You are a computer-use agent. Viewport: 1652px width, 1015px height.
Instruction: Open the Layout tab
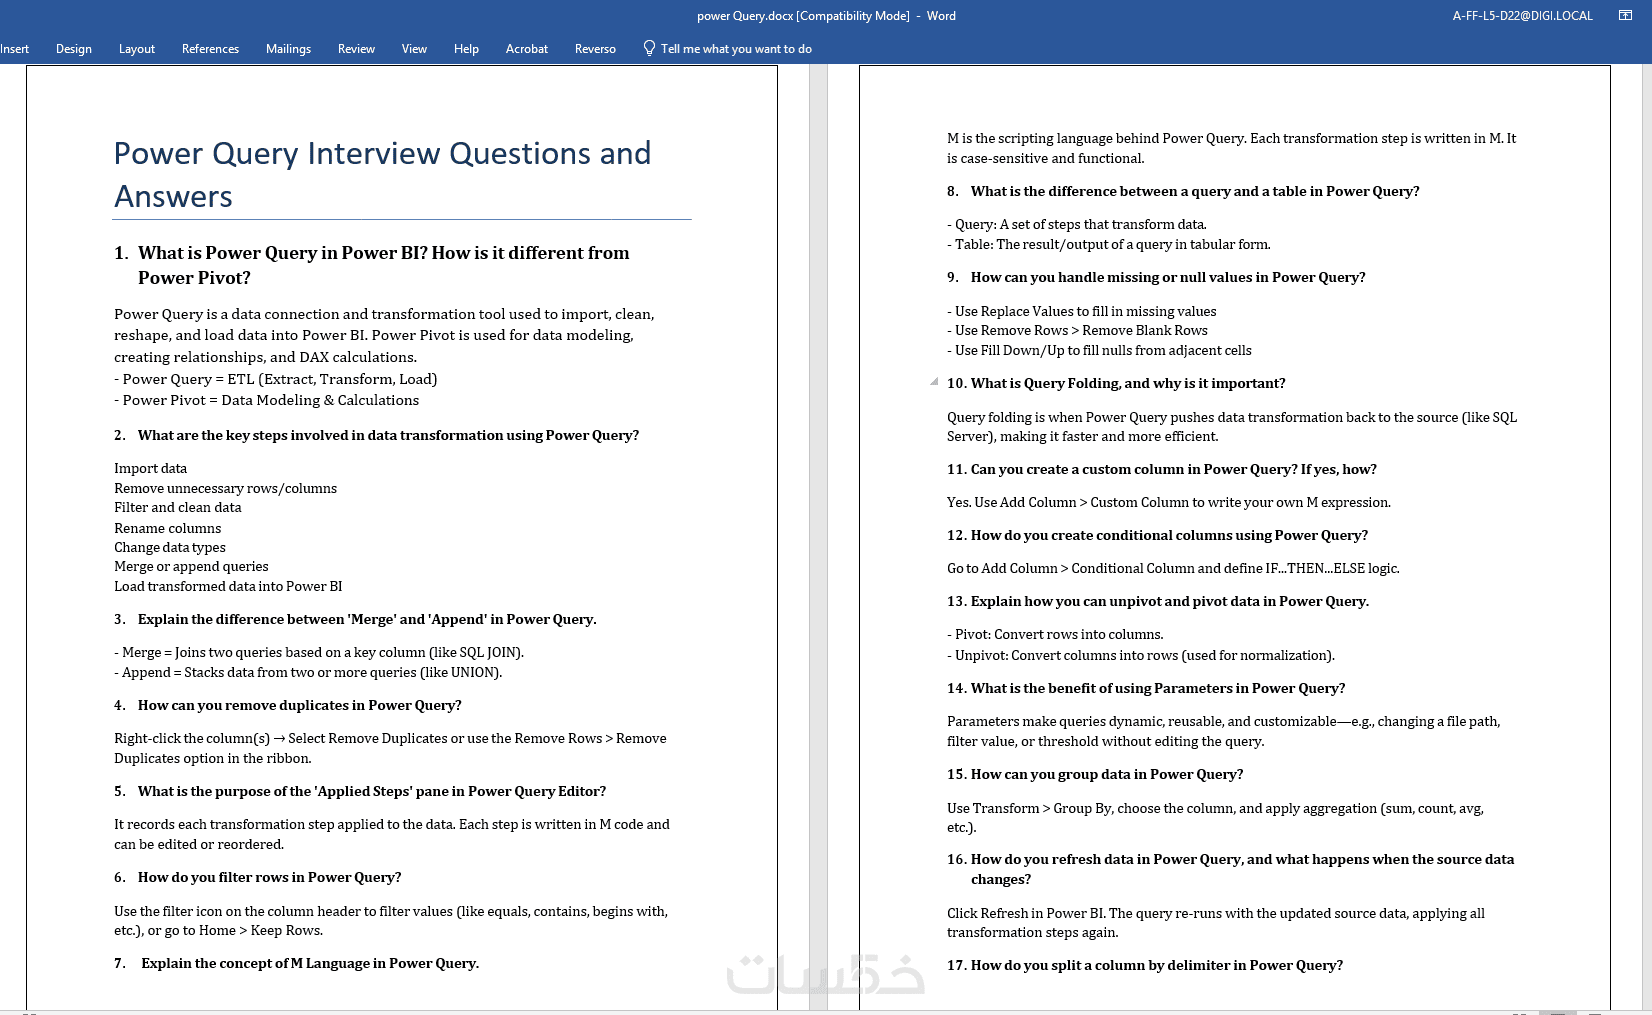coord(137,48)
